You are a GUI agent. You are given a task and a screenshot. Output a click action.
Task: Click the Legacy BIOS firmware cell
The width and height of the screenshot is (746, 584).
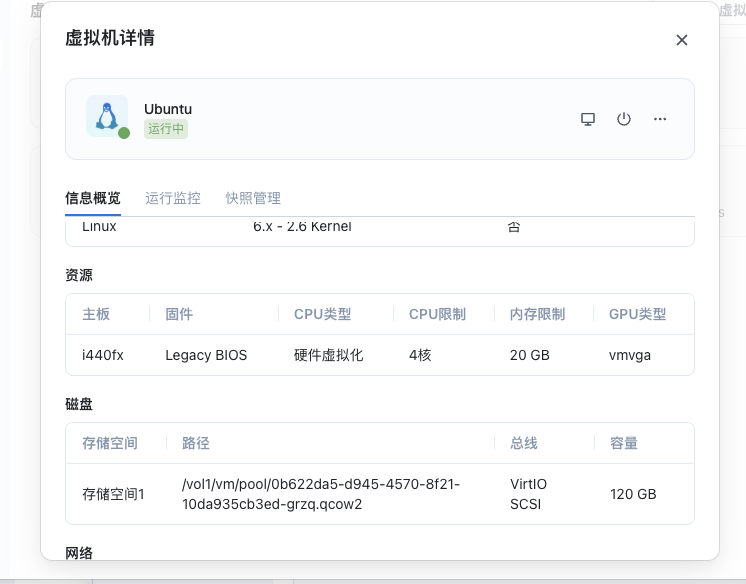coord(206,355)
